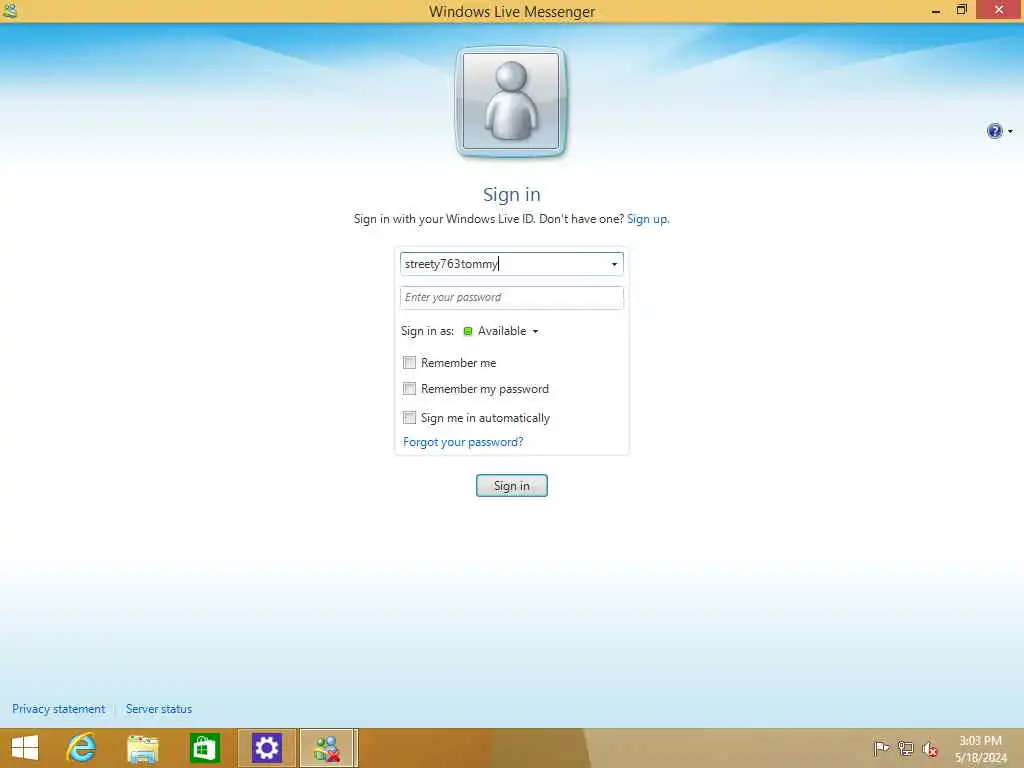Viewport: 1024px width, 768px height.
Task: Click Windows Live Messenger taskbar icon
Action: pyautogui.click(x=328, y=748)
